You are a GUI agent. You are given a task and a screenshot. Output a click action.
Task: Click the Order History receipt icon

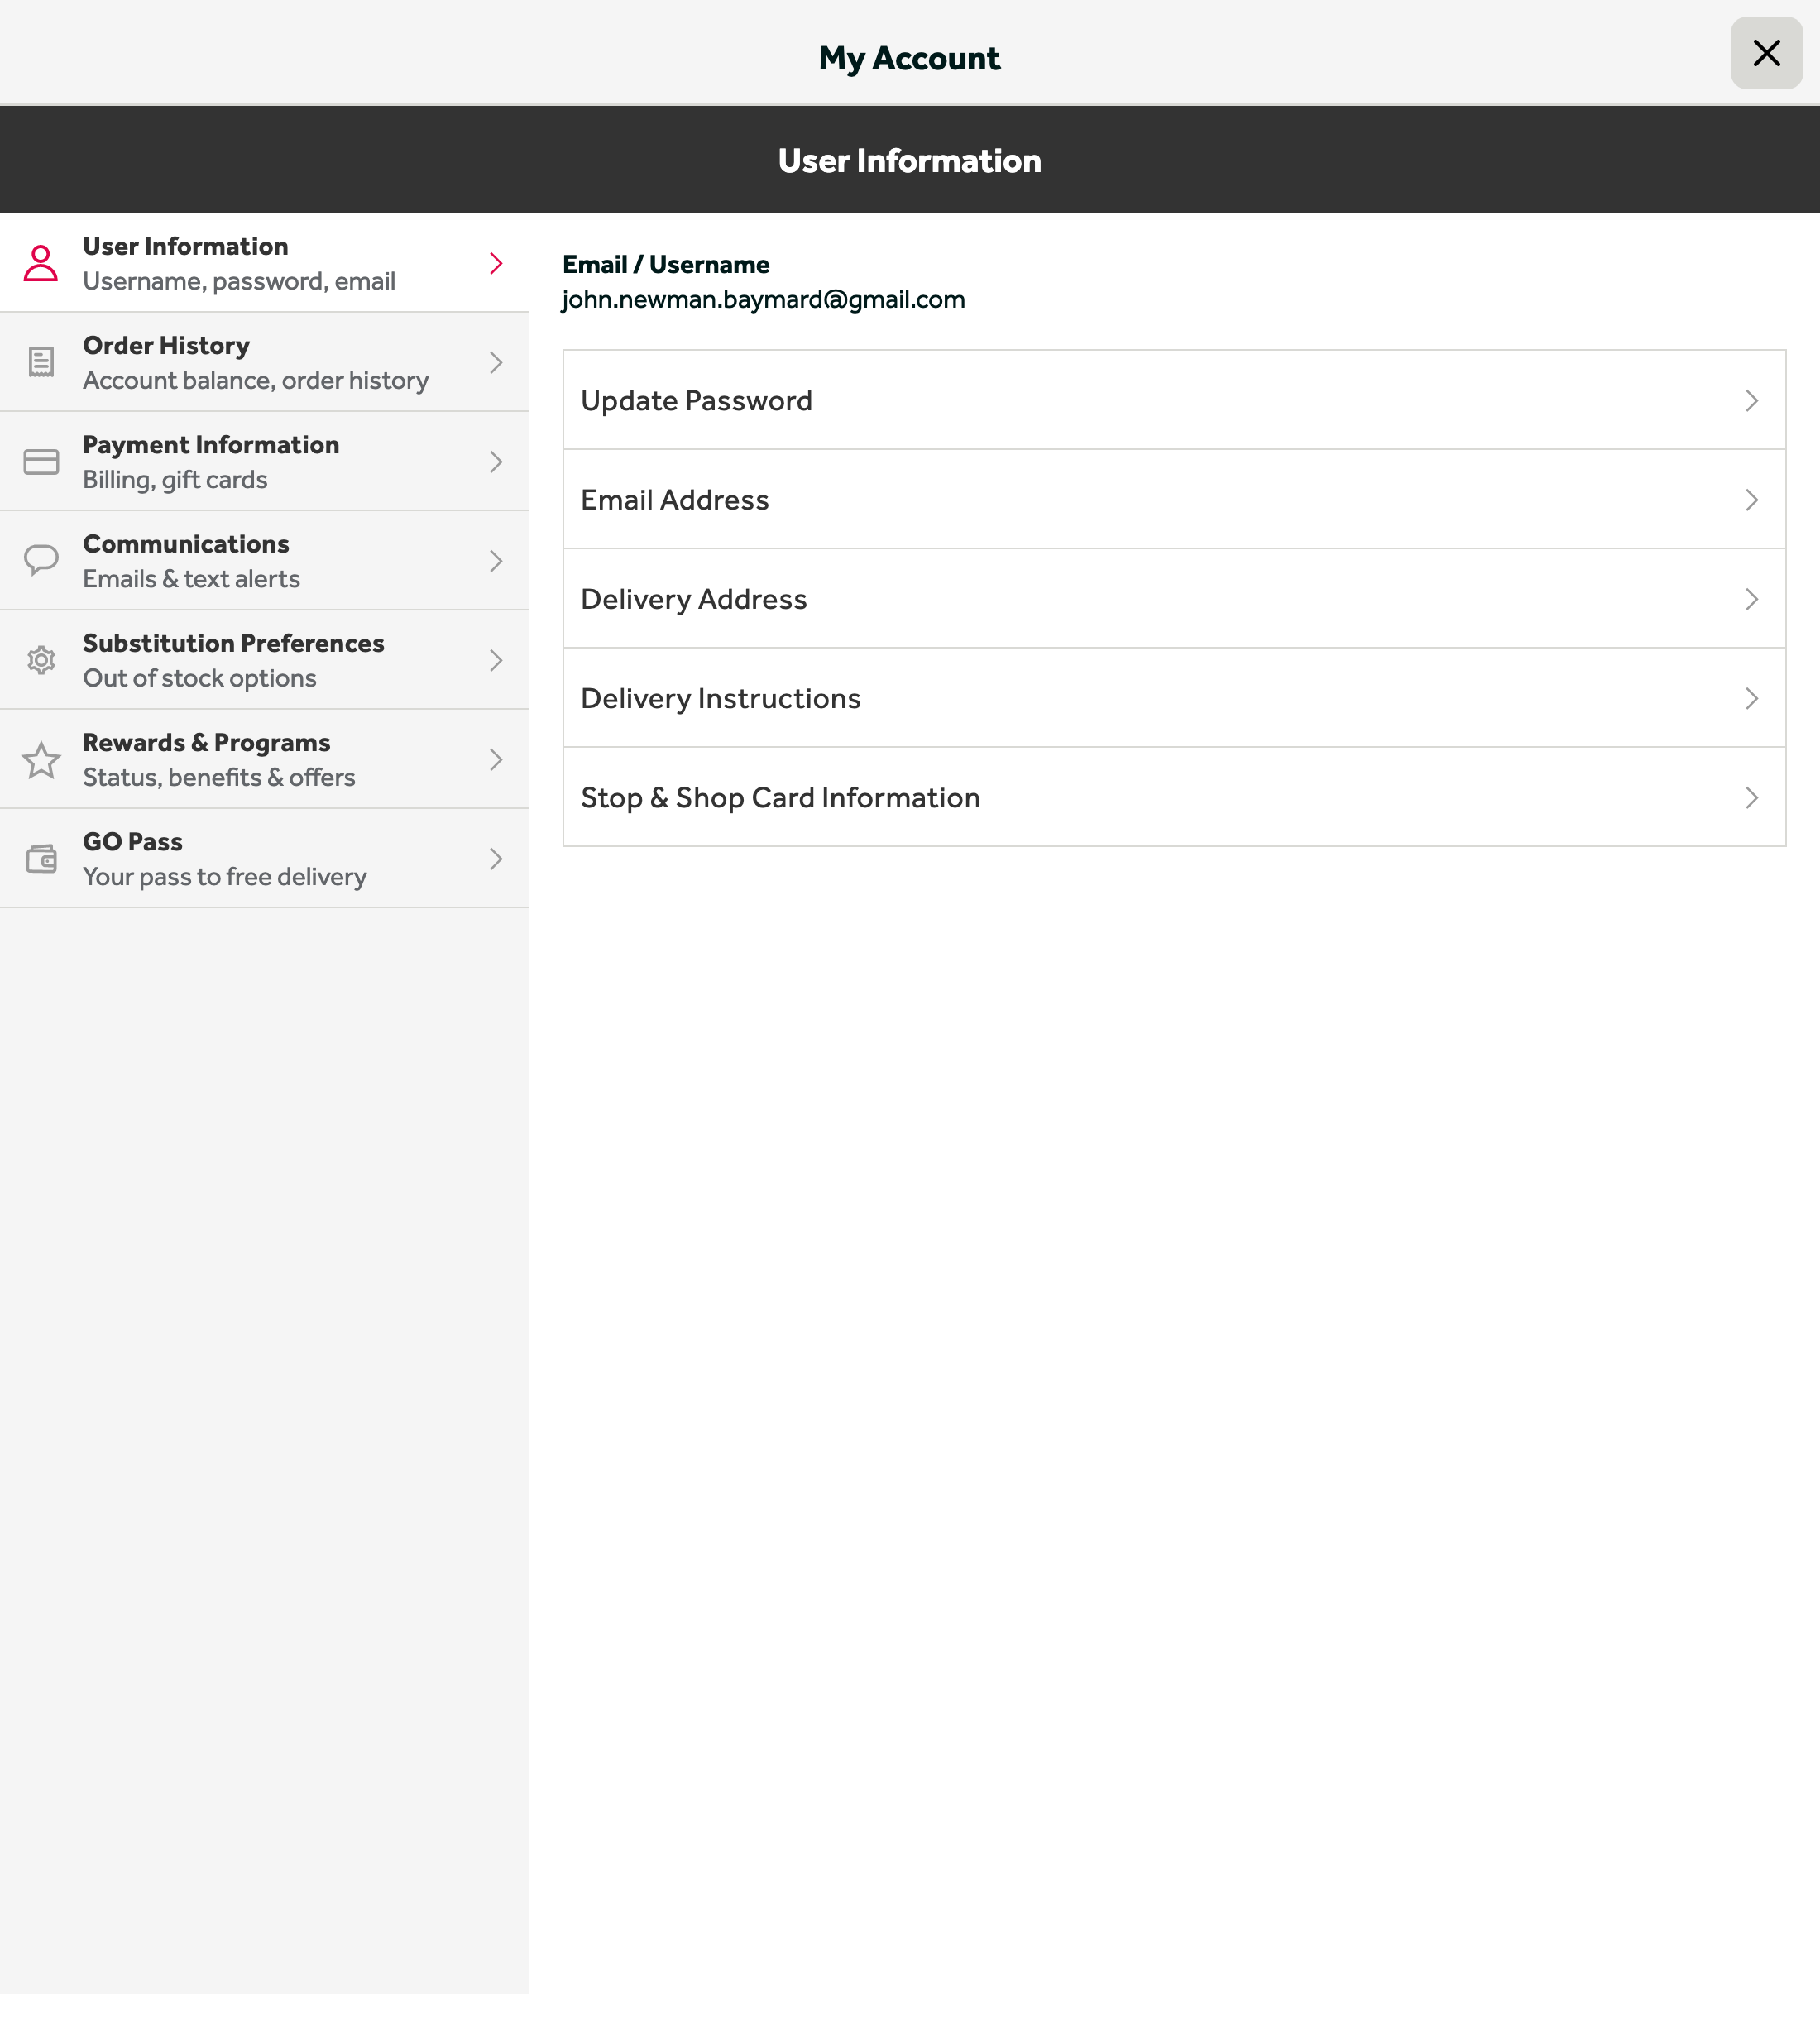(x=40, y=362)
